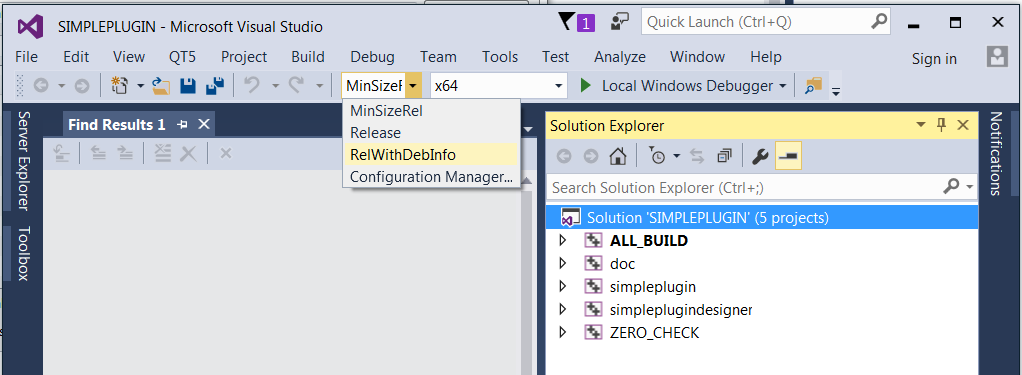Click the Quick Launch search magnifier
Image resolution: width=1022 pixels, height=375 pixels.
(x=879, y=22)
